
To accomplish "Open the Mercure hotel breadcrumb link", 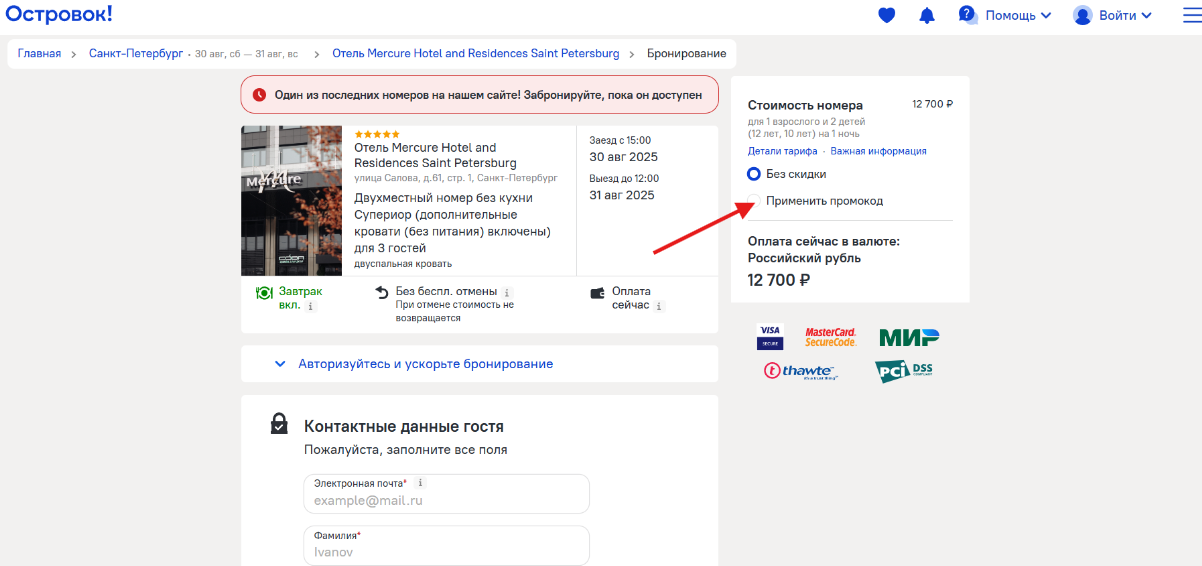I will [476, 53].
